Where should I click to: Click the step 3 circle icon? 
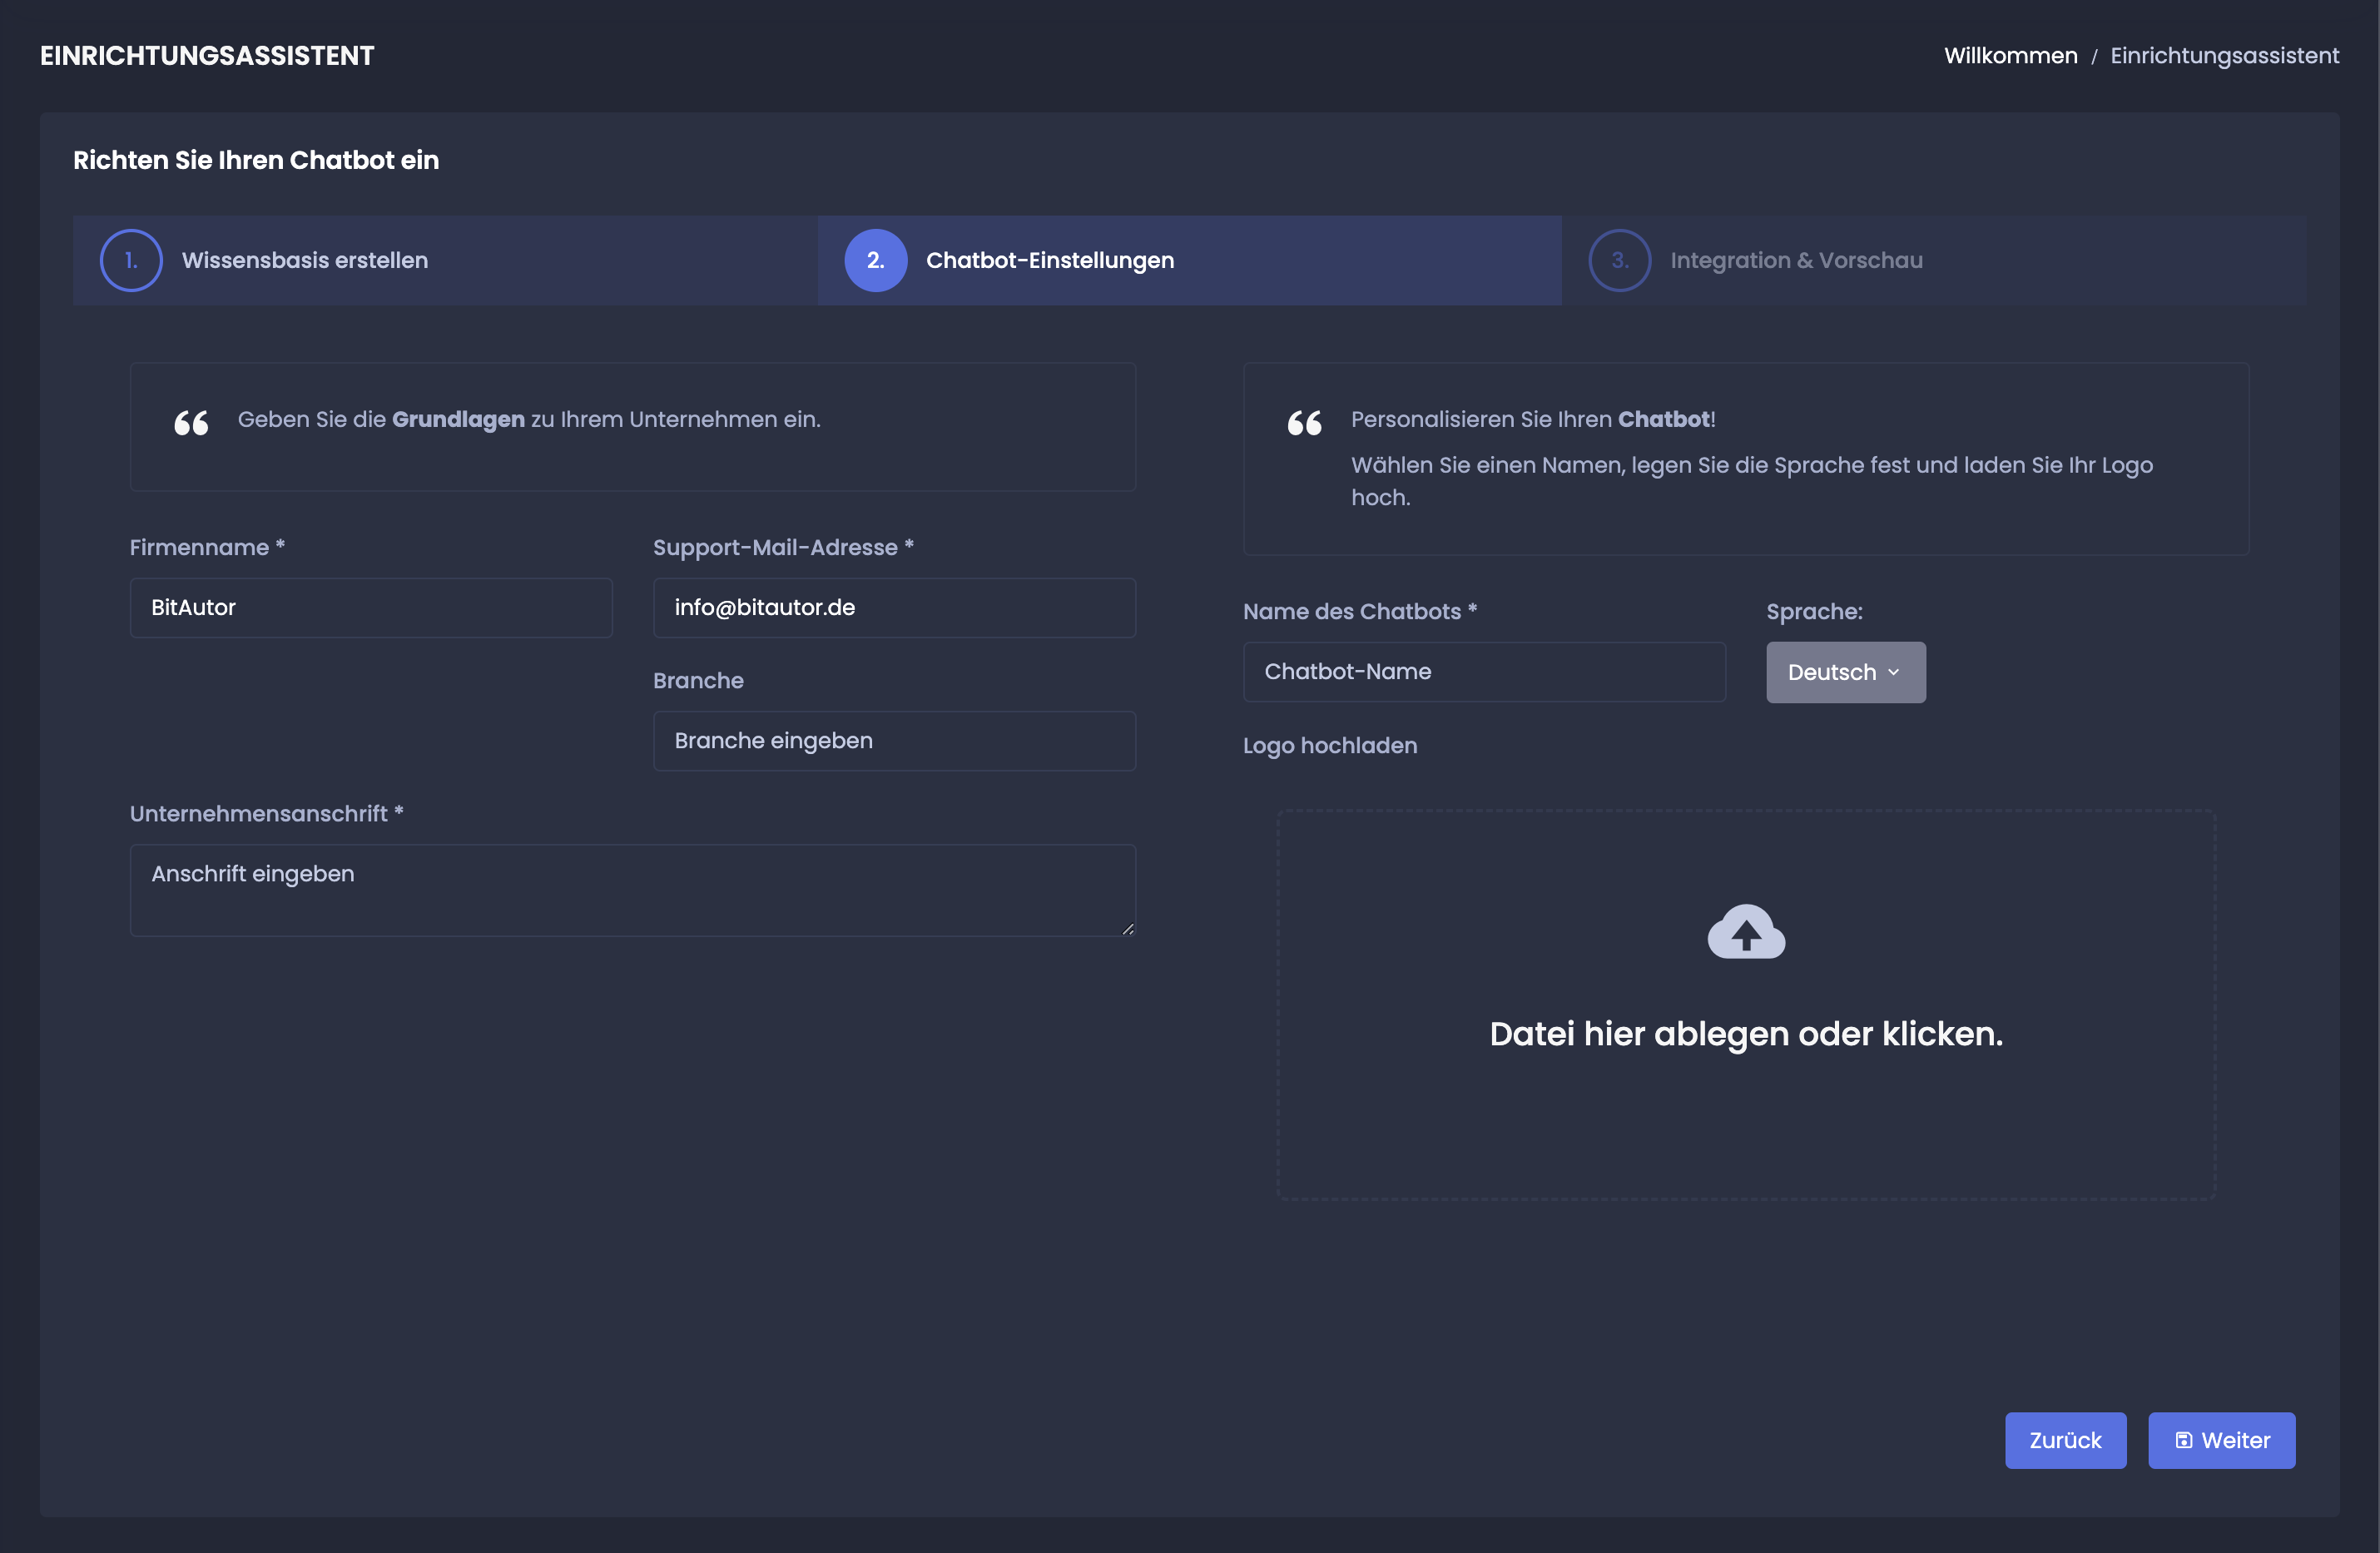(x=1619, y=260)
